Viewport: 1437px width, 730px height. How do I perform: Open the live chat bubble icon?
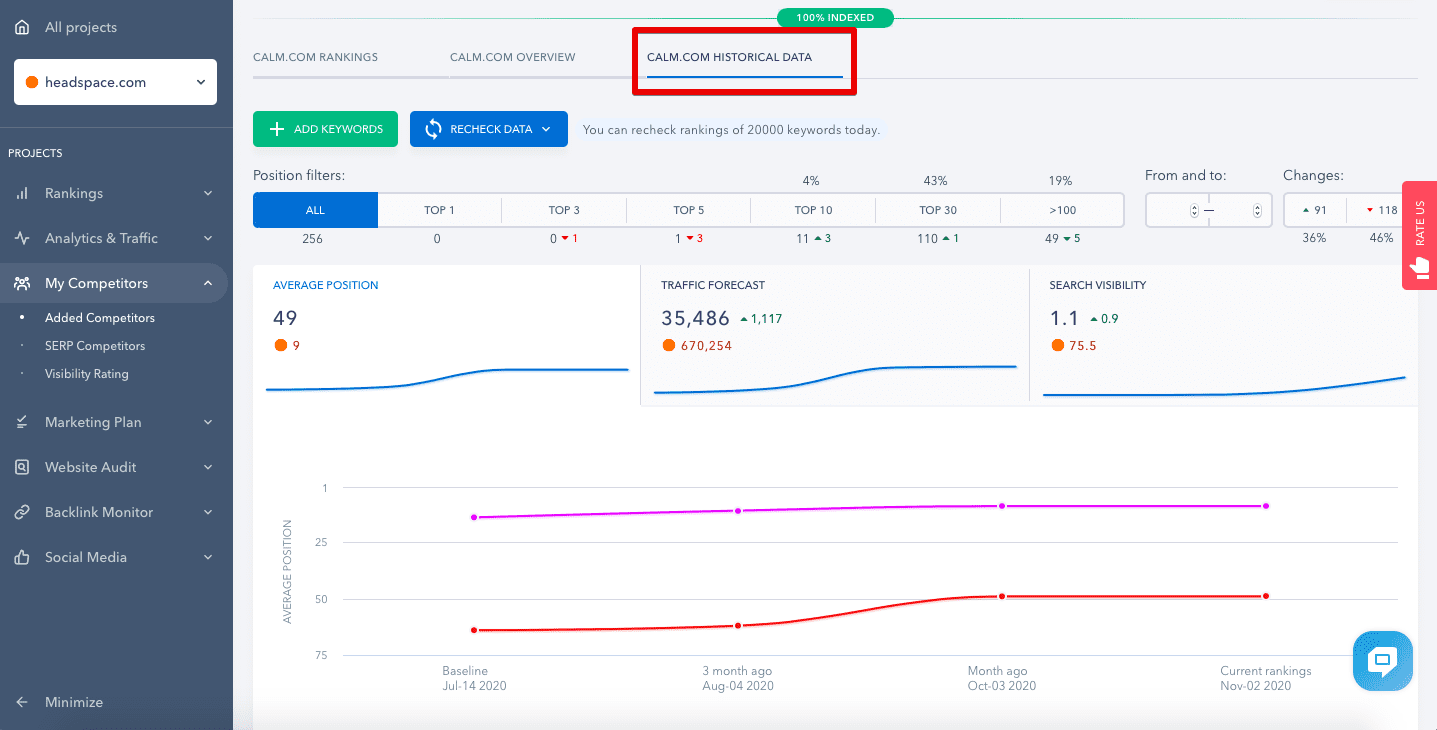coord(1383,660)
